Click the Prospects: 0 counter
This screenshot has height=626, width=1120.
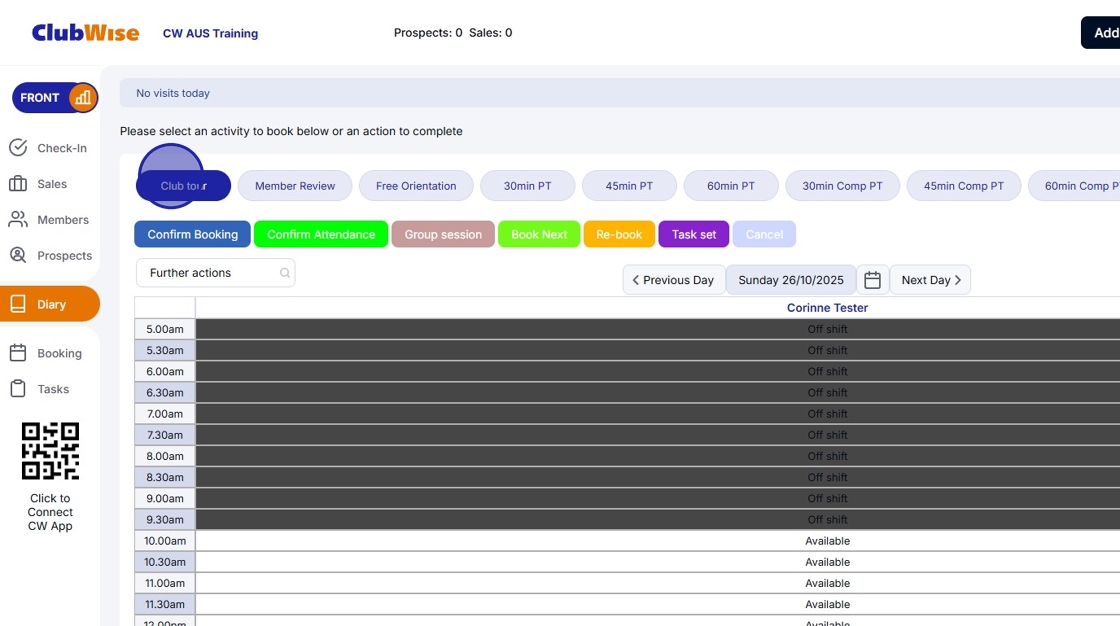(428, 33)
